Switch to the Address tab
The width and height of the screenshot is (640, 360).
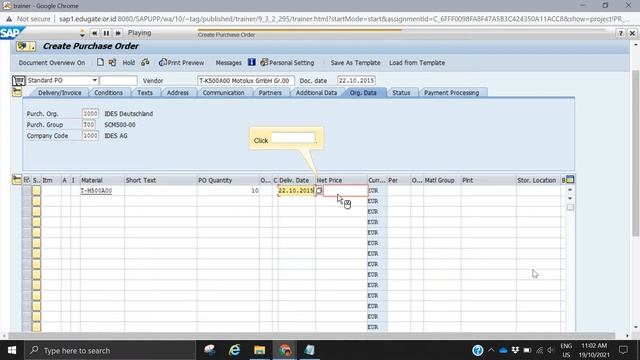(178, 93)
